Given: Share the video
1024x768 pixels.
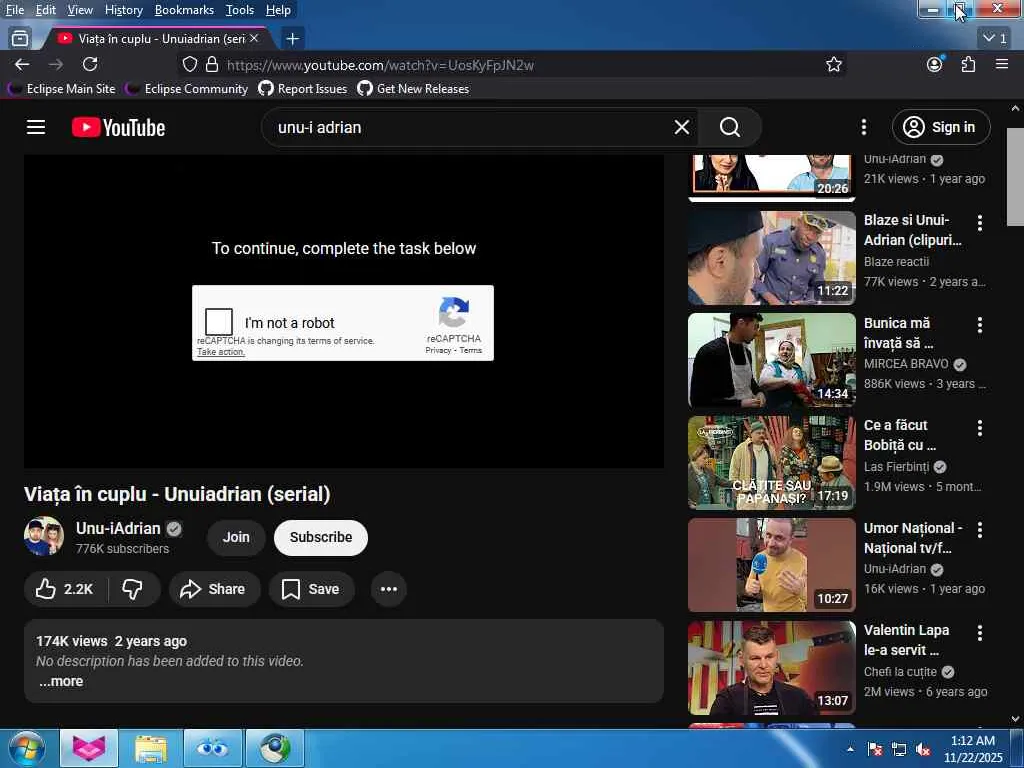Looking at the screenshot, I should click(214, 589).
